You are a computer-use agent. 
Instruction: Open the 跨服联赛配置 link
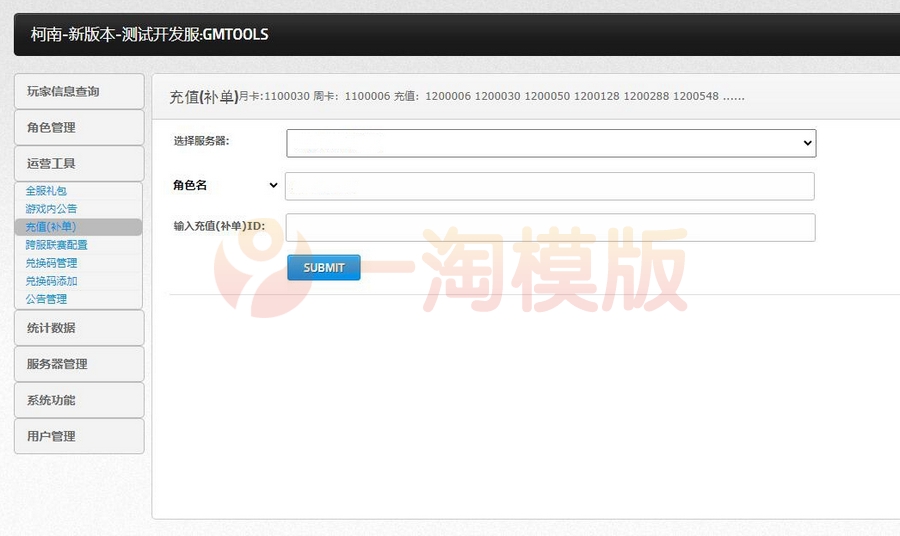(56, 245)
